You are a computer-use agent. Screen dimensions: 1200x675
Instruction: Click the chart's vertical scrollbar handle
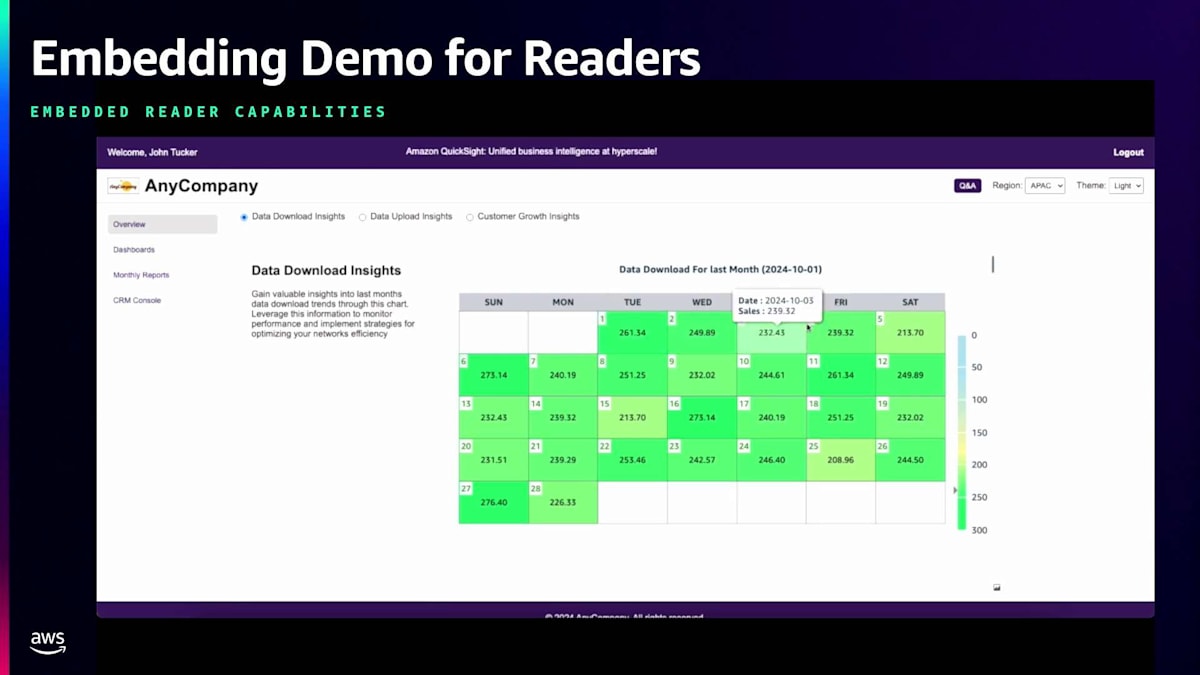pos(993,264)
